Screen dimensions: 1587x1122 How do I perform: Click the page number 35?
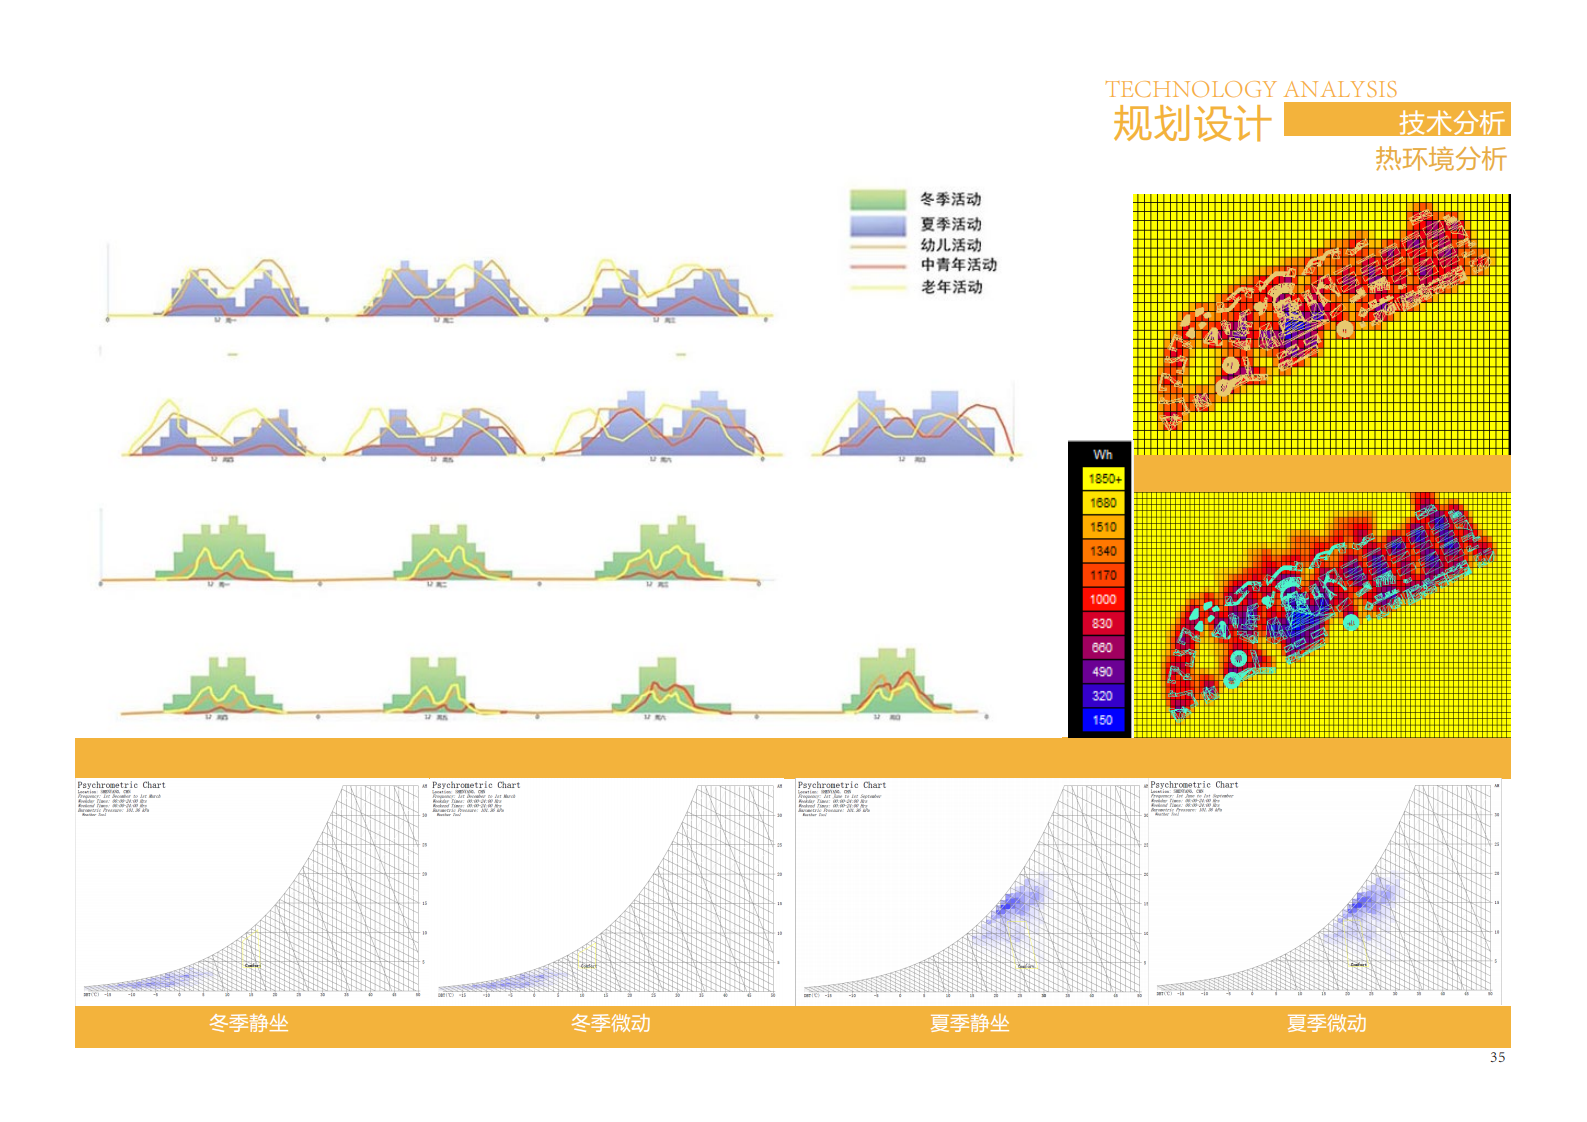coord(1497,1058)
